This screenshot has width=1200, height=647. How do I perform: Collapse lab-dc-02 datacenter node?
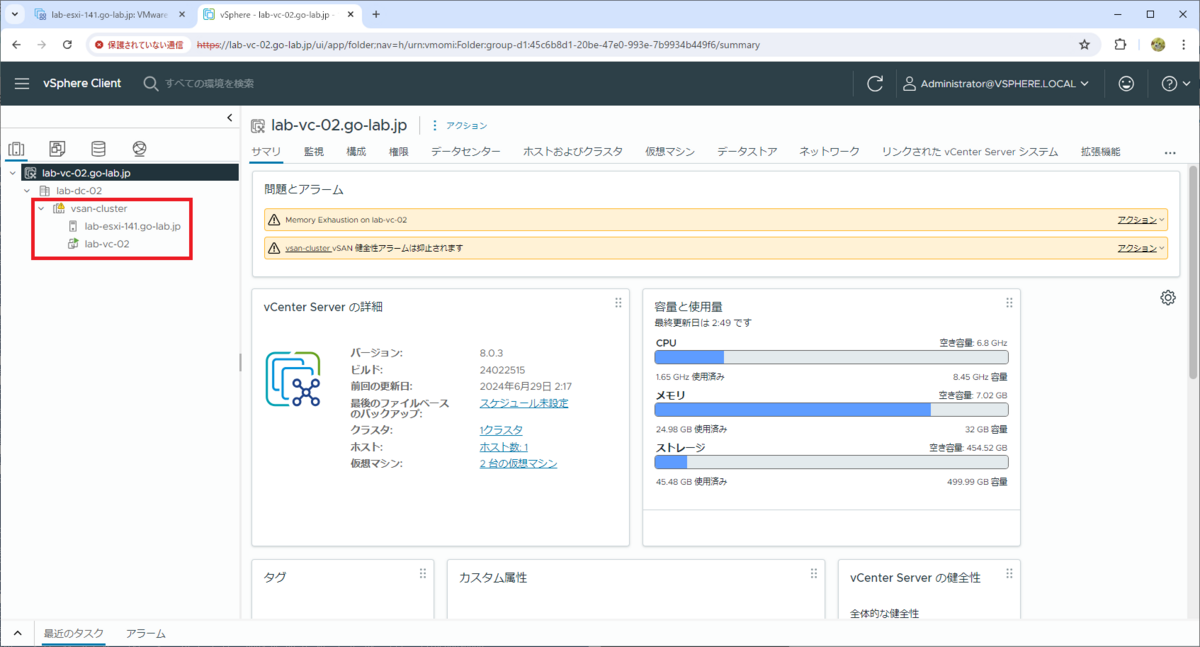(x=27, y=190)
